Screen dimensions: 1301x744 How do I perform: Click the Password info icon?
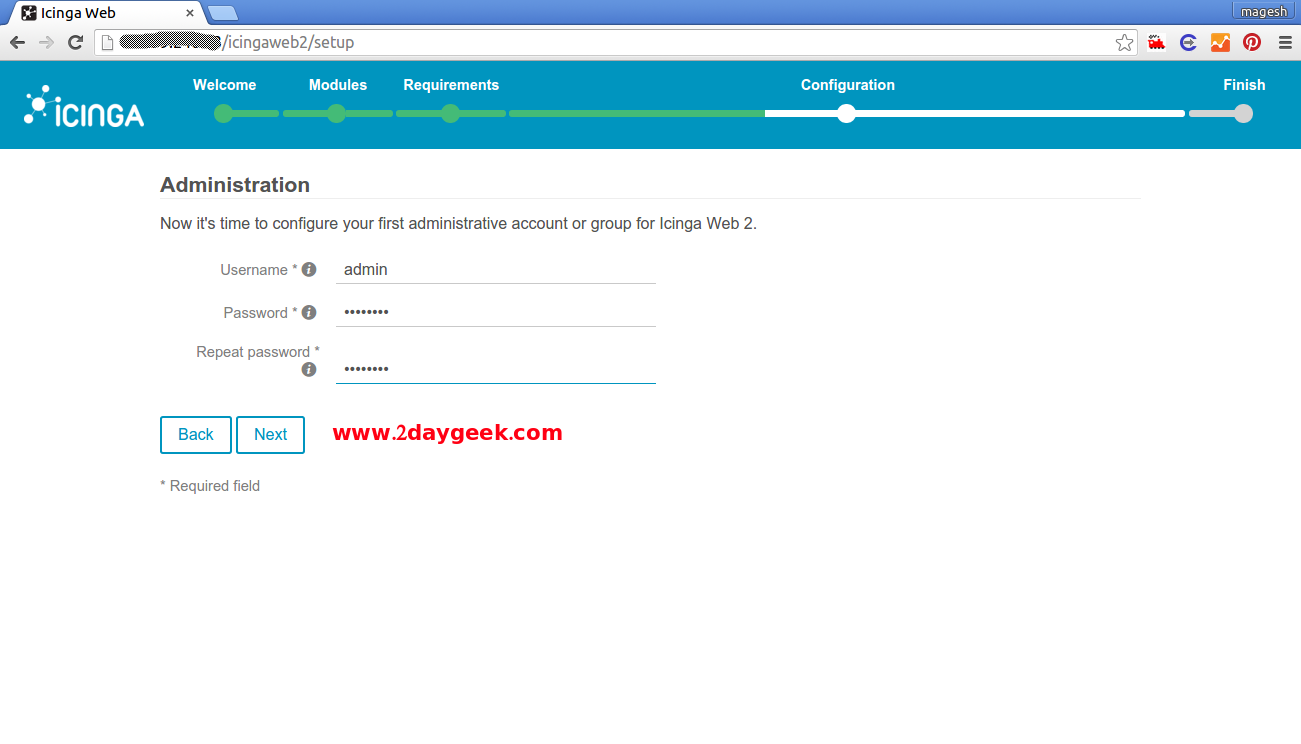(x=309, y=312)
